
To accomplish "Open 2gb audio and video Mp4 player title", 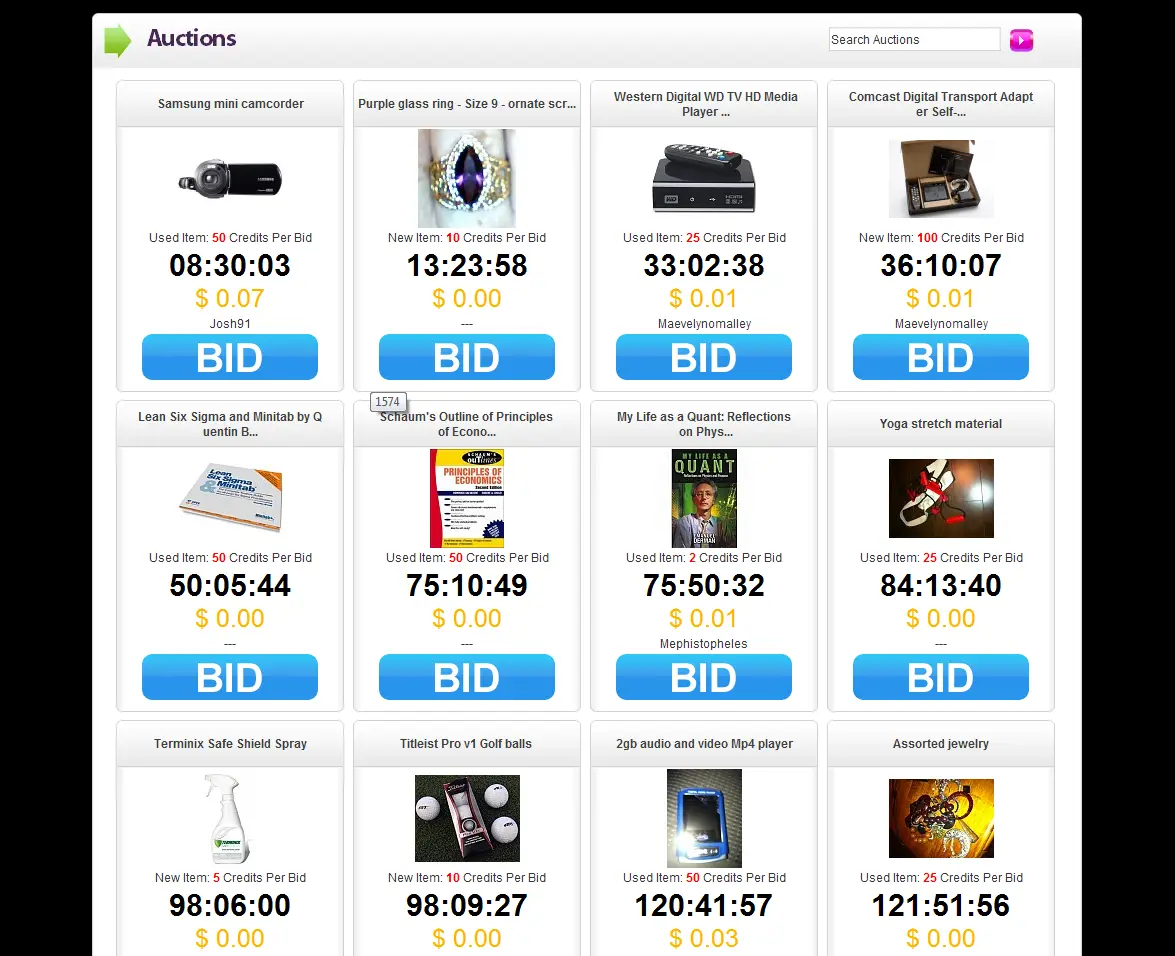I will point(704,744).
